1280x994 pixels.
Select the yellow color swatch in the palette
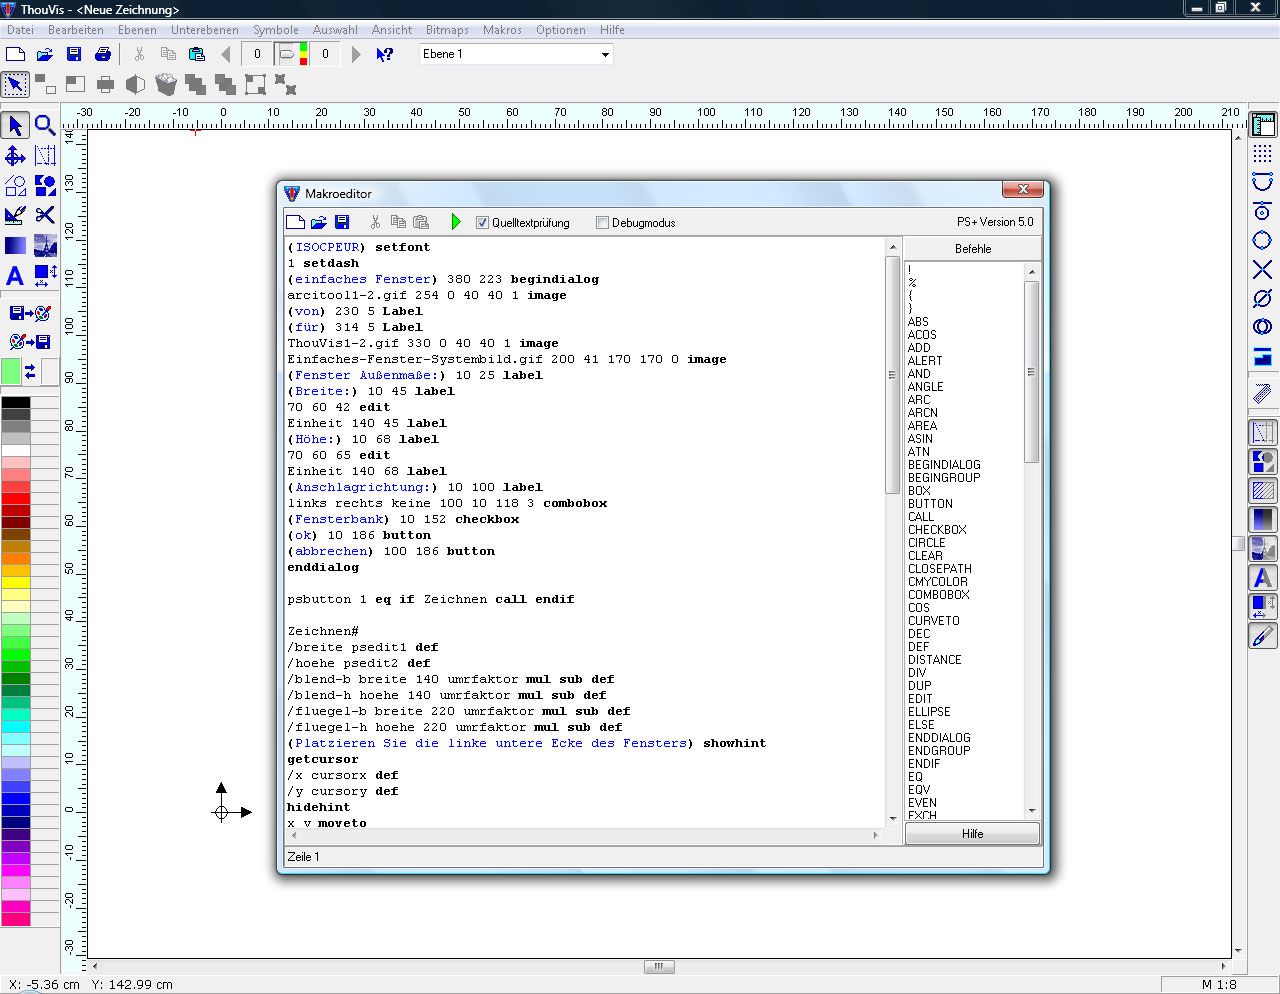(x=16, y=583)
